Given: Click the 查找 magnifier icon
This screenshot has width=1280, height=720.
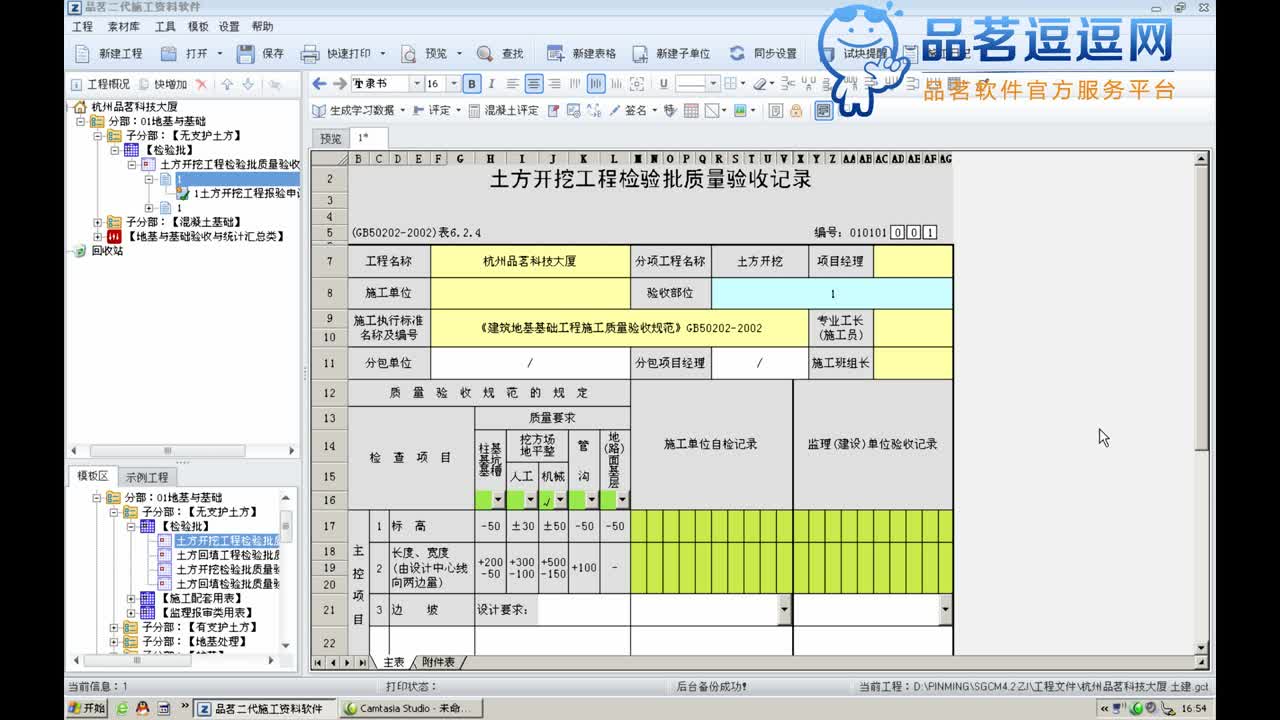Looking at the screenshot, I should pos(485,53).
